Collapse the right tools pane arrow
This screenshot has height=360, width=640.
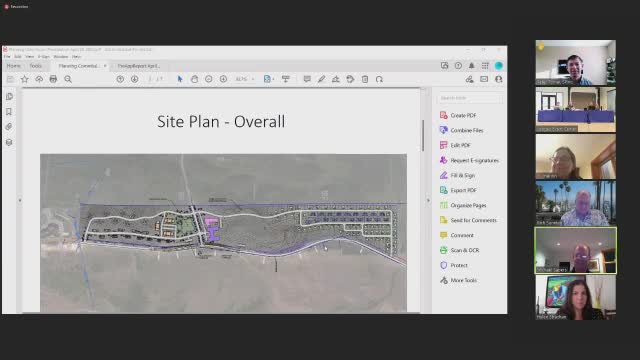[428, 200]
